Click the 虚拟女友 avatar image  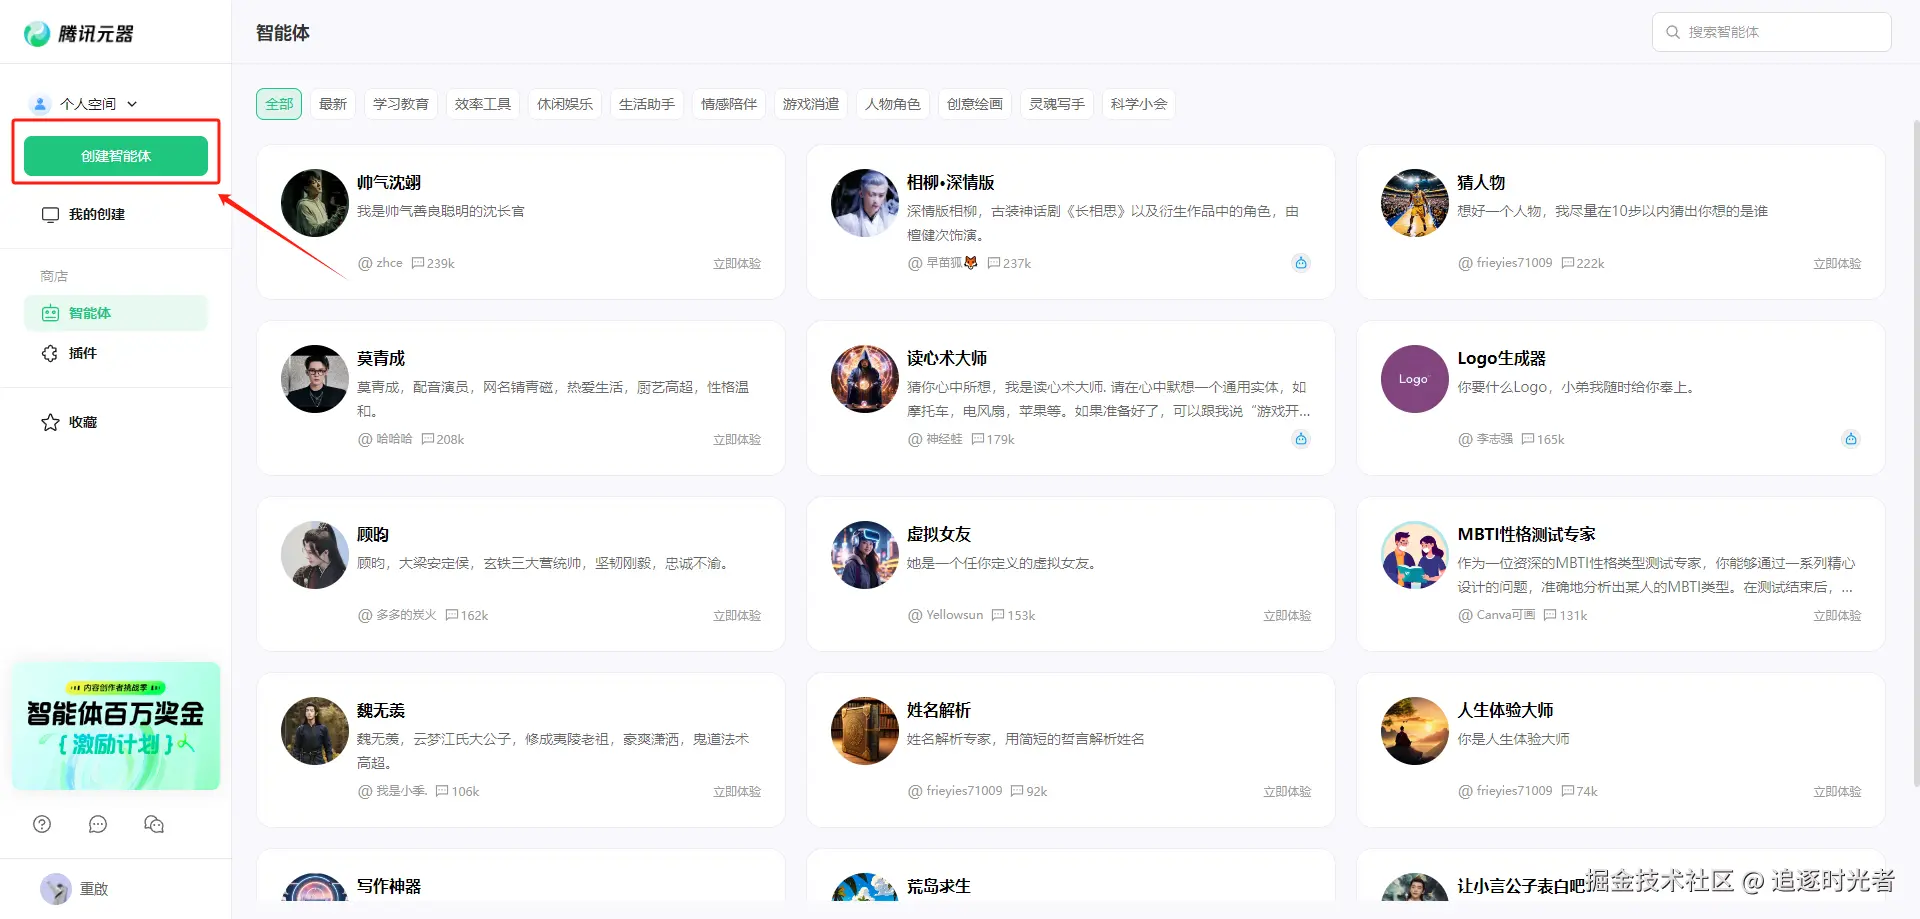tap(865, 555)
